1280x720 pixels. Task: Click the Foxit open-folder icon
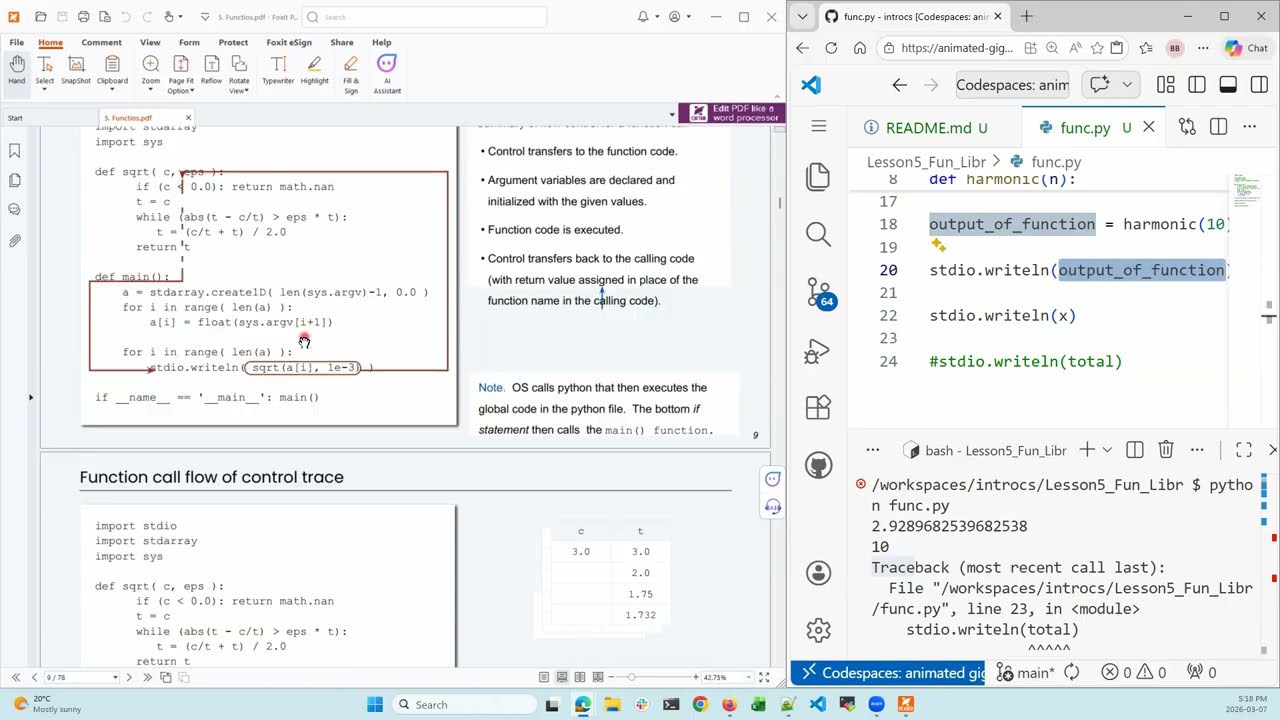tap(40, 17)
